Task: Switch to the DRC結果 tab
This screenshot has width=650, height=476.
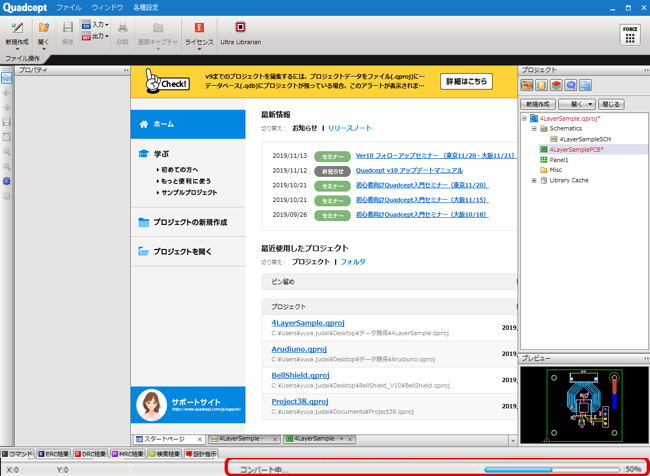Action: pos(91,454)
